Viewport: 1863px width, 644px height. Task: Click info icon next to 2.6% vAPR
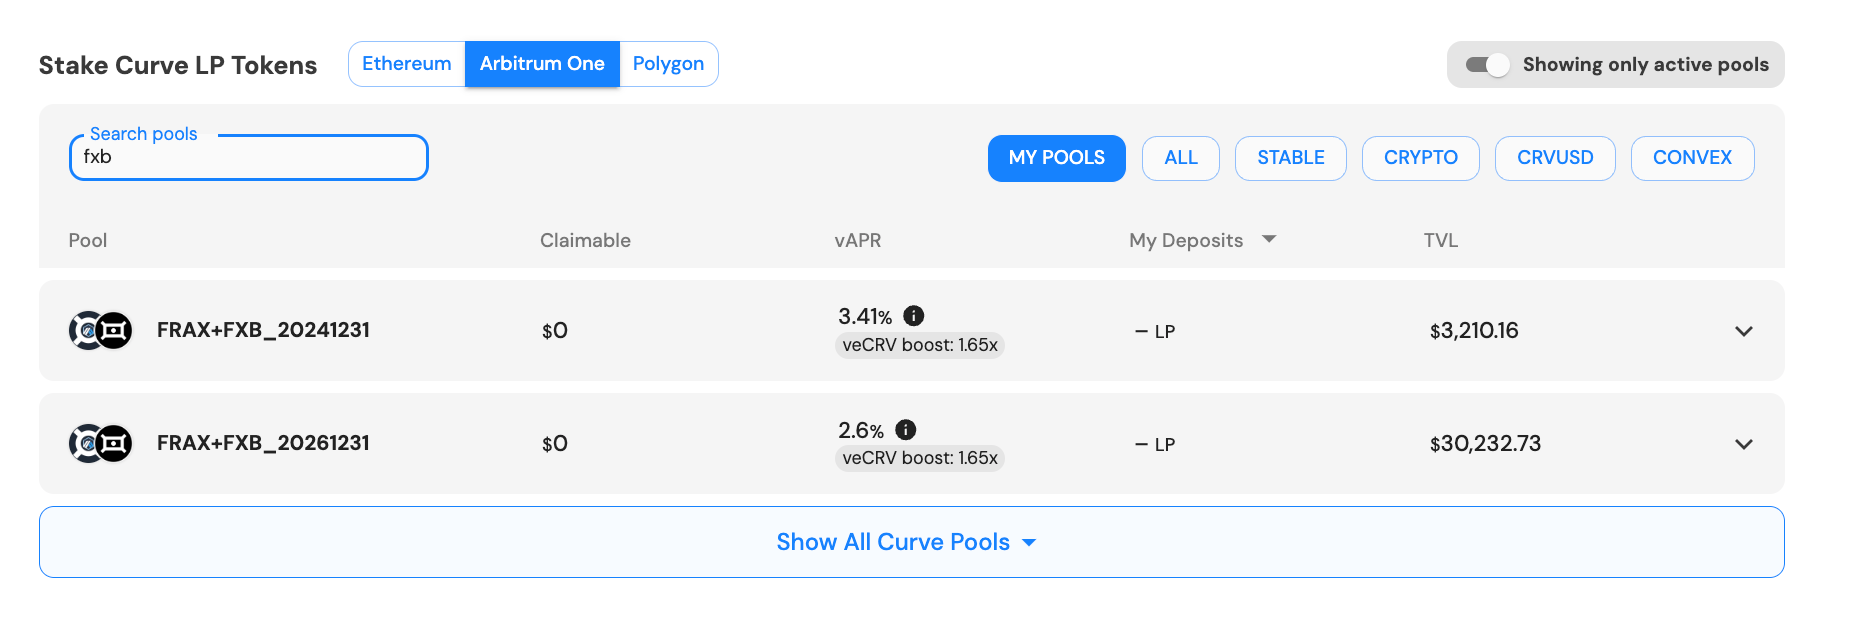pos(905,430)
